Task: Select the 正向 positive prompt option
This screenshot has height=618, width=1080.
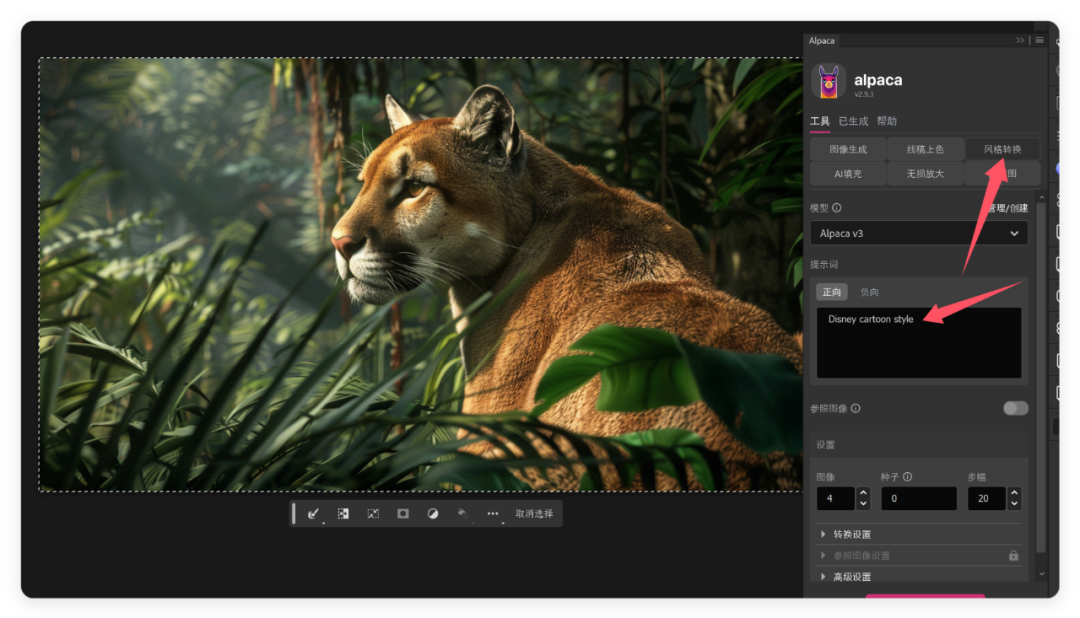Action: tap(832, 292)
